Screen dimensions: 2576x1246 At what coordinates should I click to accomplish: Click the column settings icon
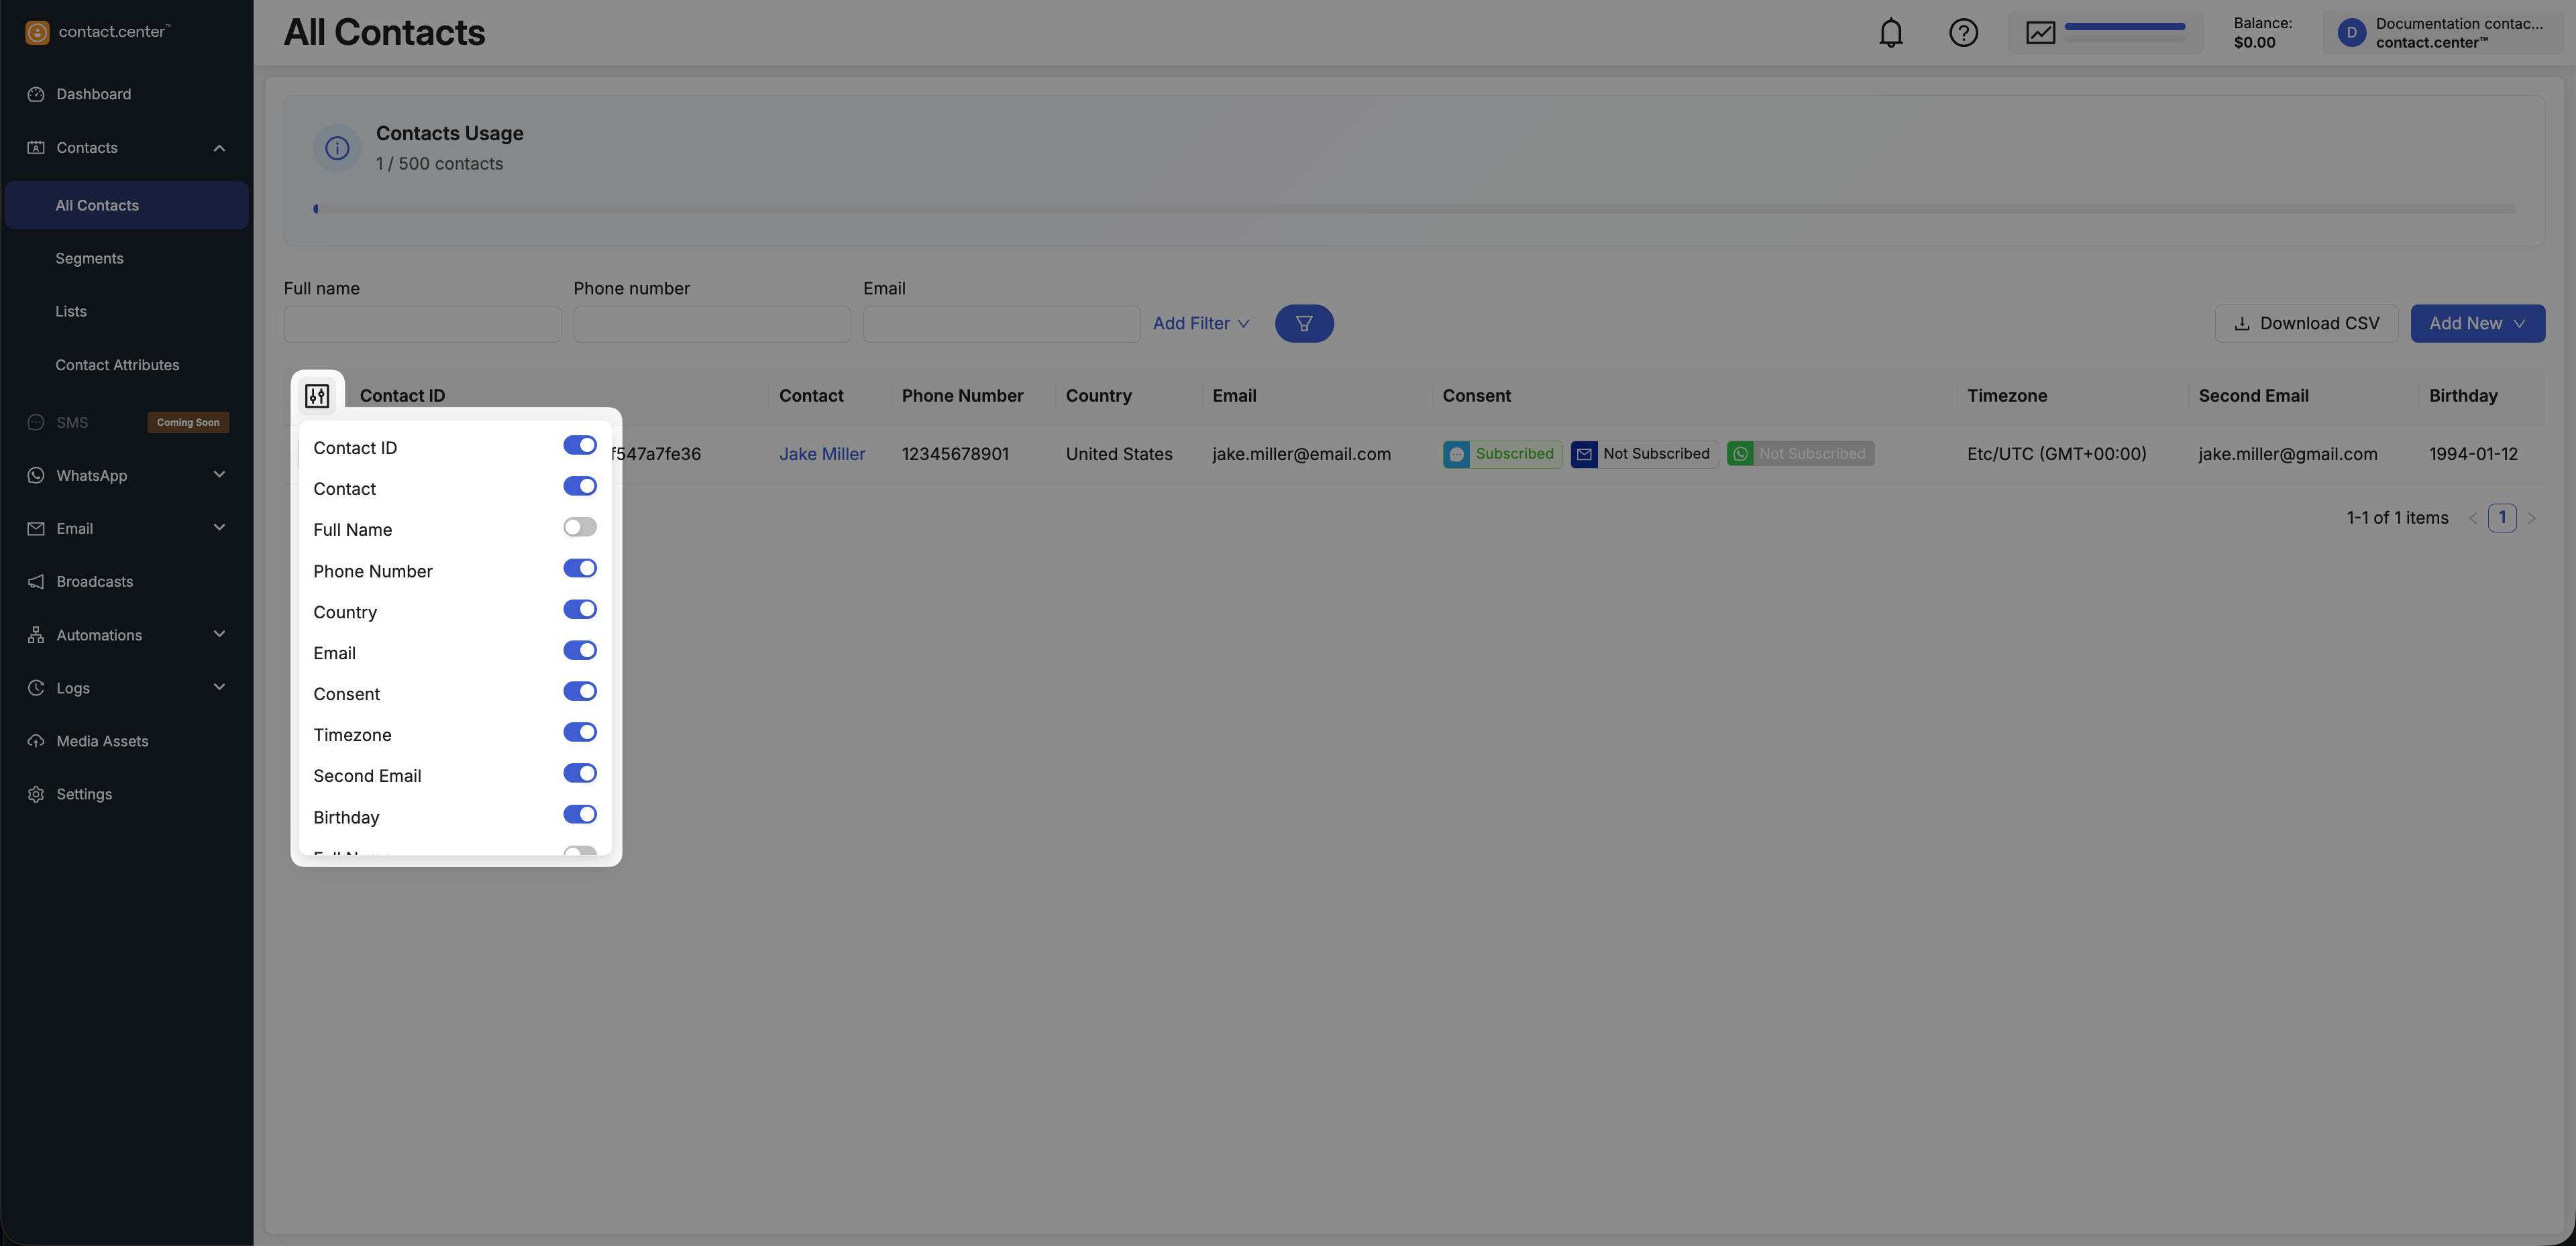coord(317,396)
